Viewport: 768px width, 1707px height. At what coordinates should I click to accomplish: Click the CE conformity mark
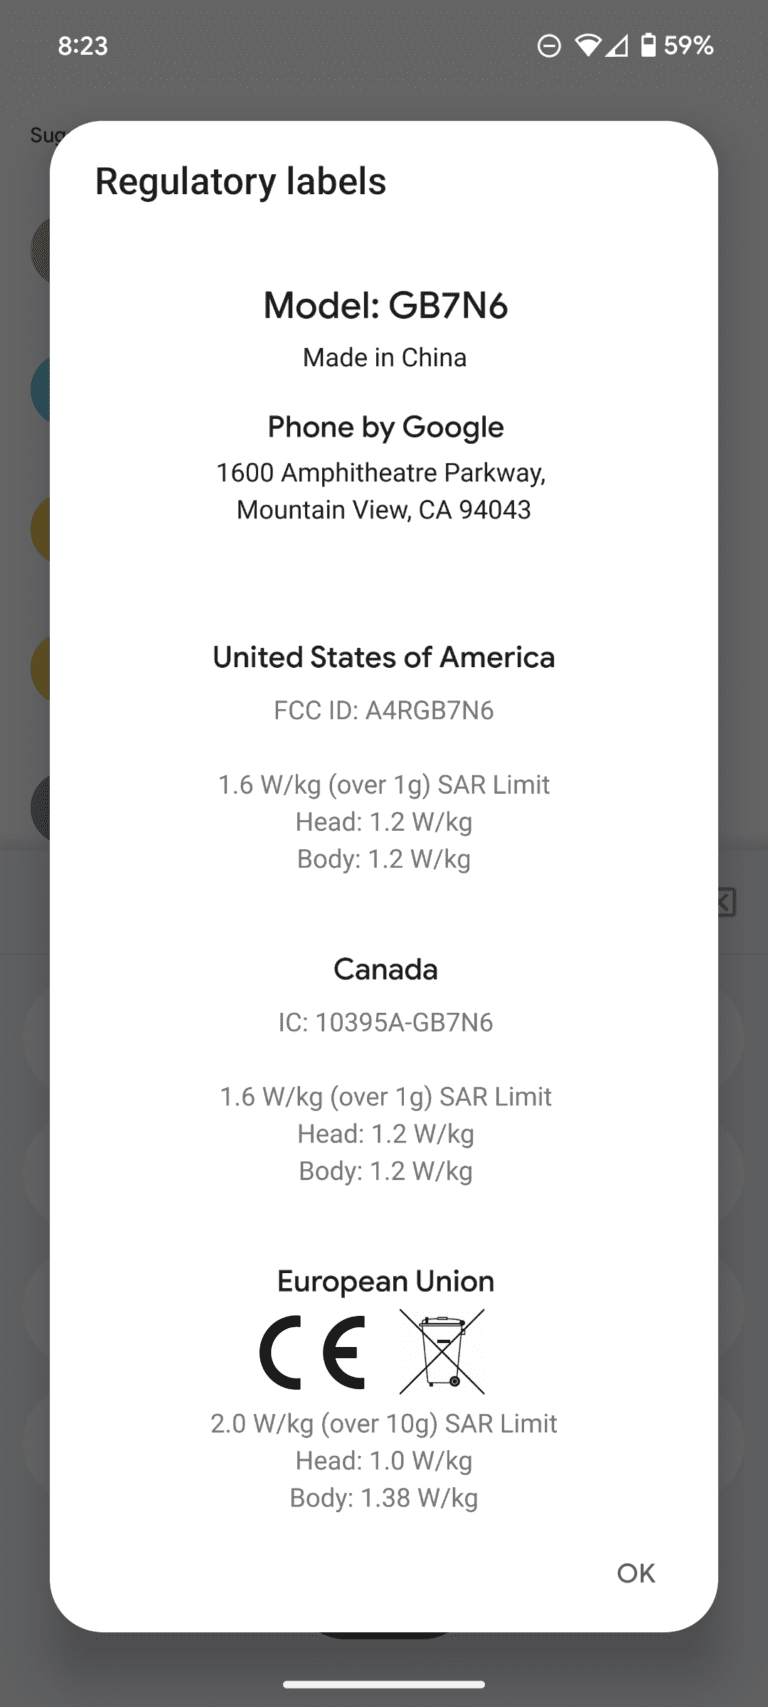(x=312, y=1352)
